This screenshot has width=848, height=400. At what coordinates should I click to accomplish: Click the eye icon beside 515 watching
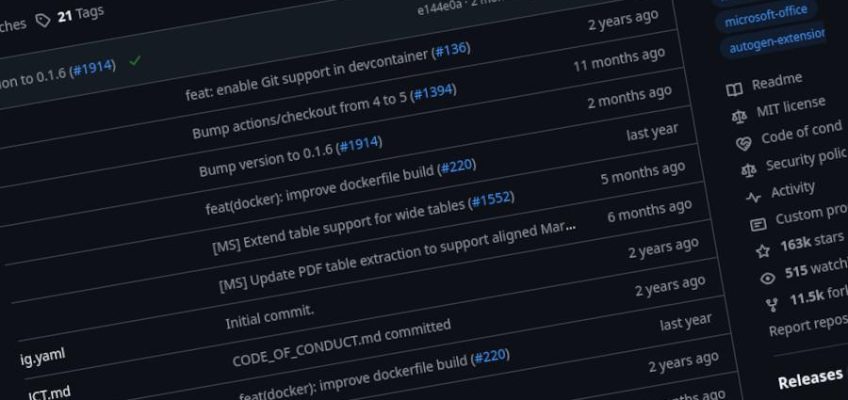point(767,278)
